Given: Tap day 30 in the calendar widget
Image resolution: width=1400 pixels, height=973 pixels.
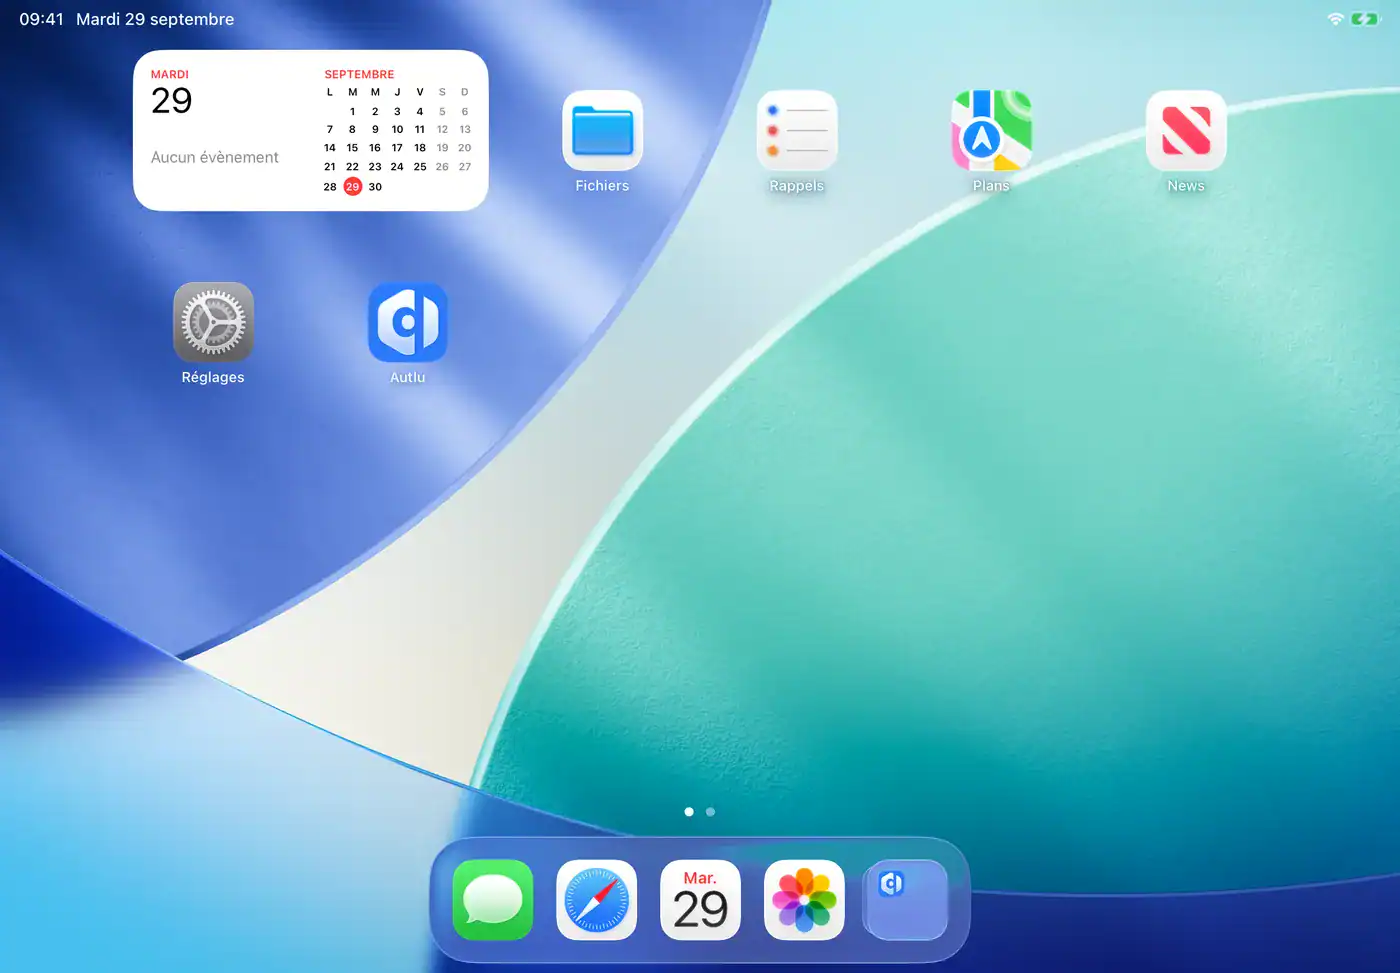Looking at the screenshot, I should (x=375, y=187).
